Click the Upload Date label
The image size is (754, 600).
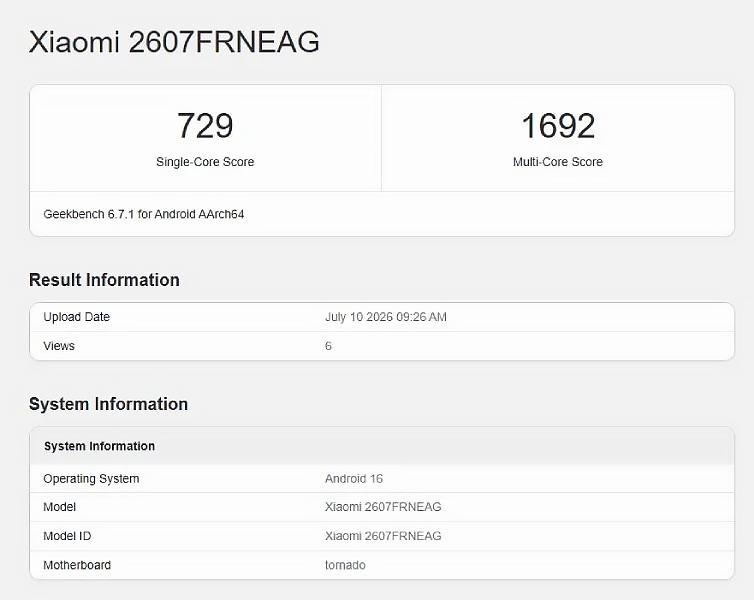pyautogui.click(x=76, y=317)
